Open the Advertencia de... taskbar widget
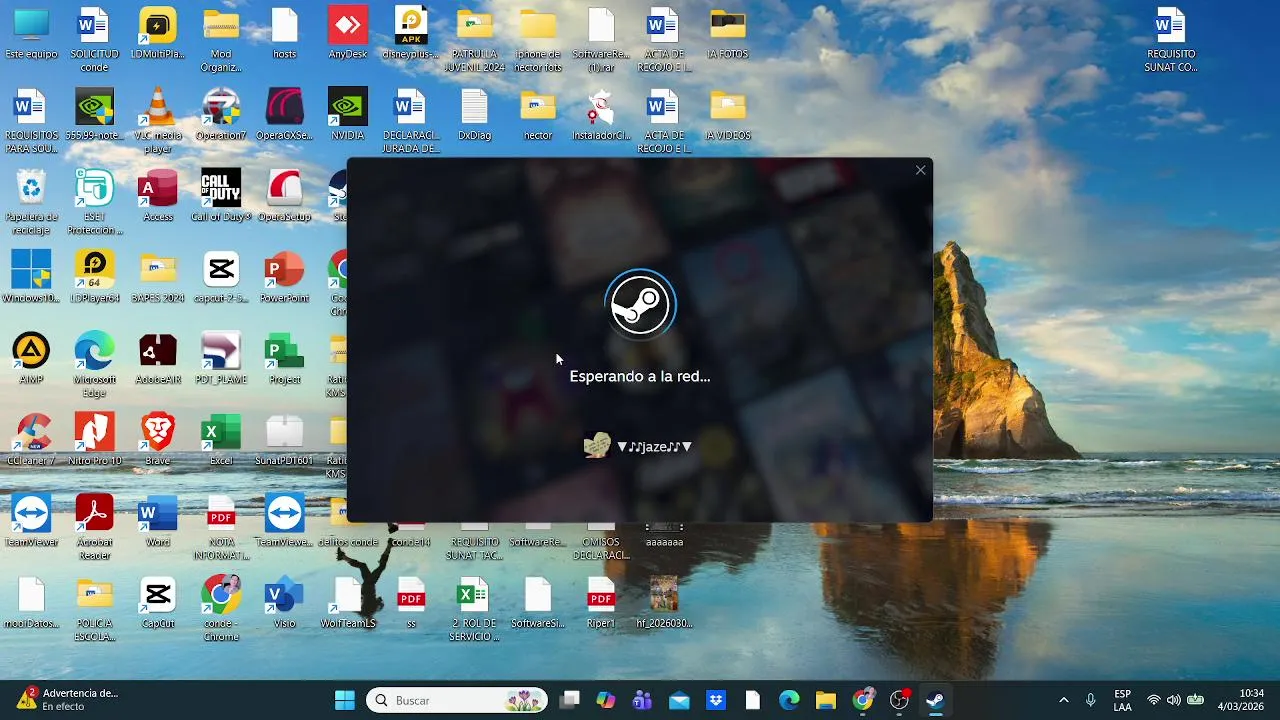Viewport: 1280px width, 720px height. (x=67, y=700)
